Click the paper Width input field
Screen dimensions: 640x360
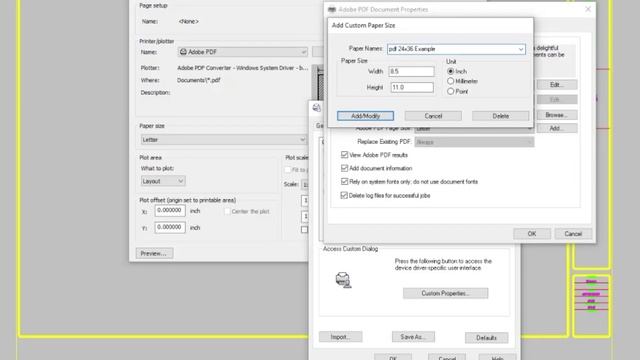(x=411, y=71)
